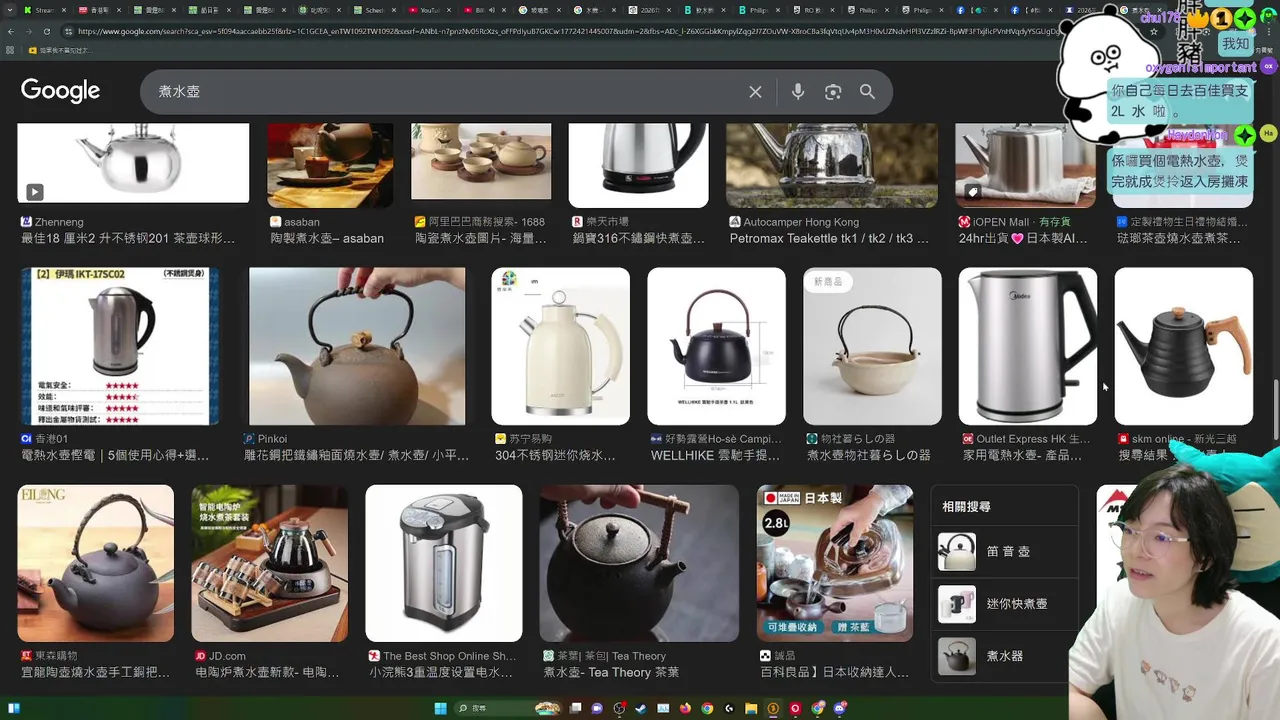Click the page vertical scrollbar thumb
The image size is (1280, 720).
point(1275,410)
